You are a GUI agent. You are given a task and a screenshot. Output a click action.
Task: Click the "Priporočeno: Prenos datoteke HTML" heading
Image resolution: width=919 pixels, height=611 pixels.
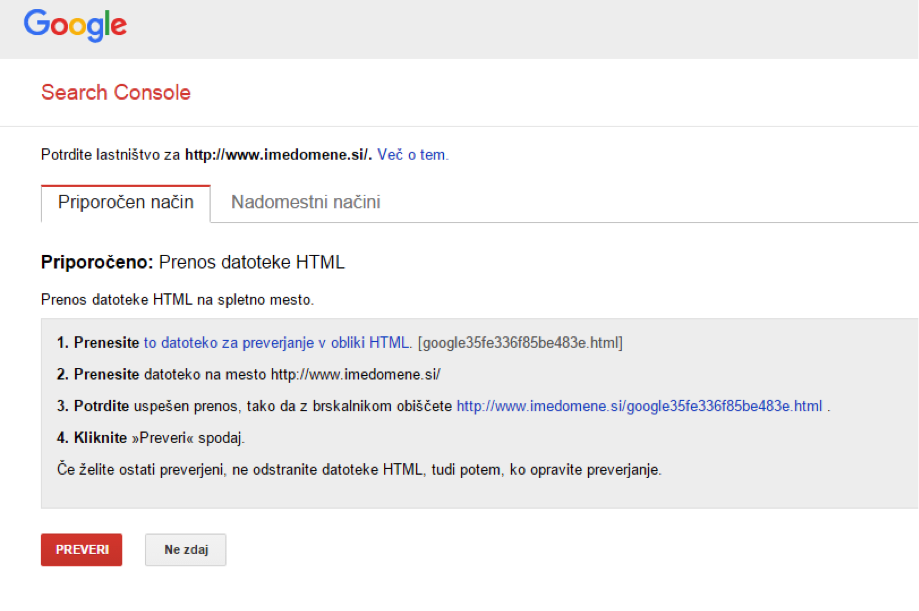[x=192, y=263]
